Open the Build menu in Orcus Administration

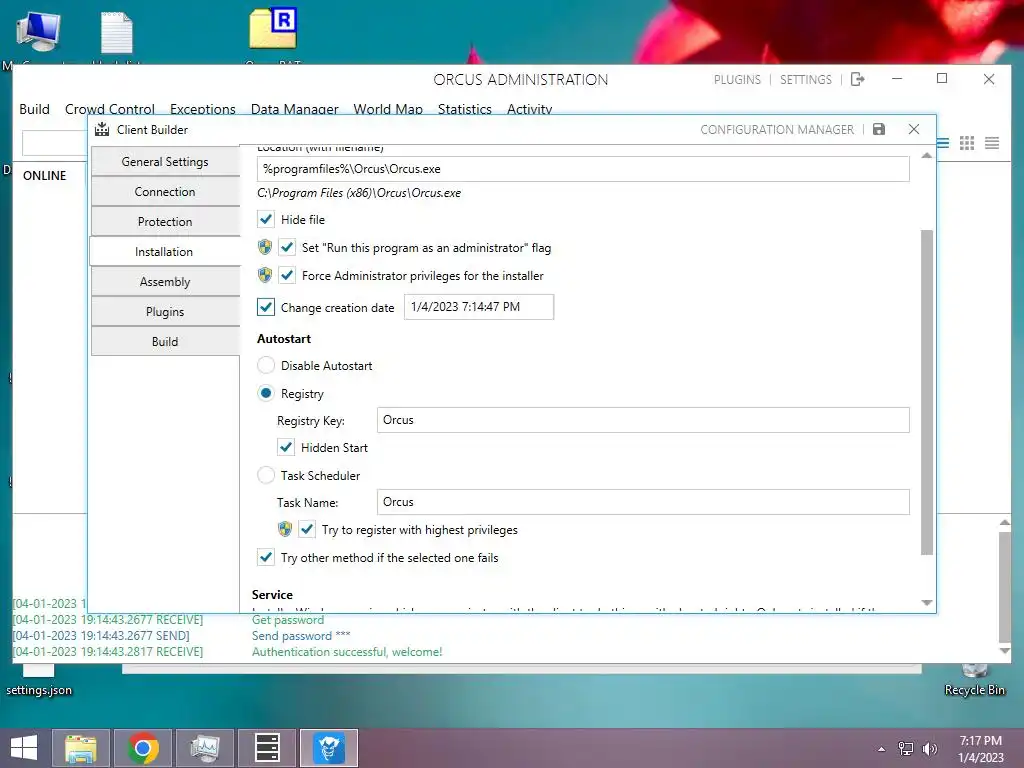pyautogui.click(x=35, y=109)
